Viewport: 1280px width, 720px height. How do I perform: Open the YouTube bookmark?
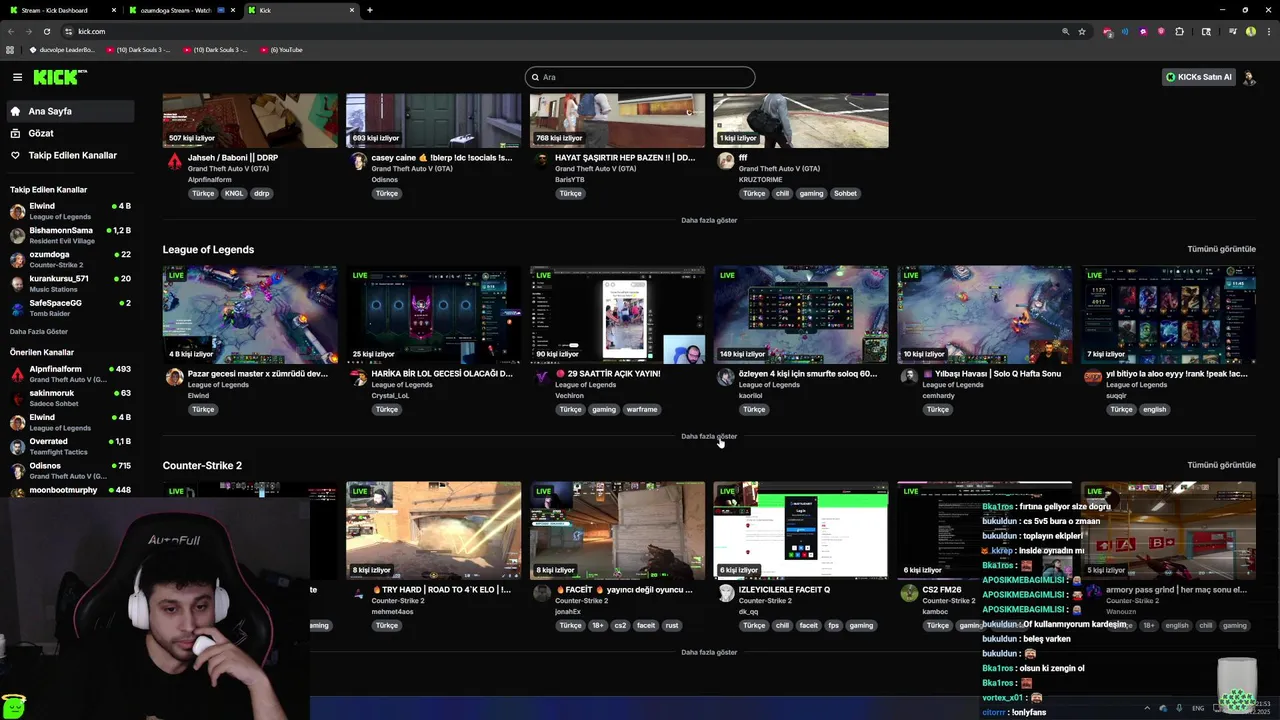[x=282, y=49]
